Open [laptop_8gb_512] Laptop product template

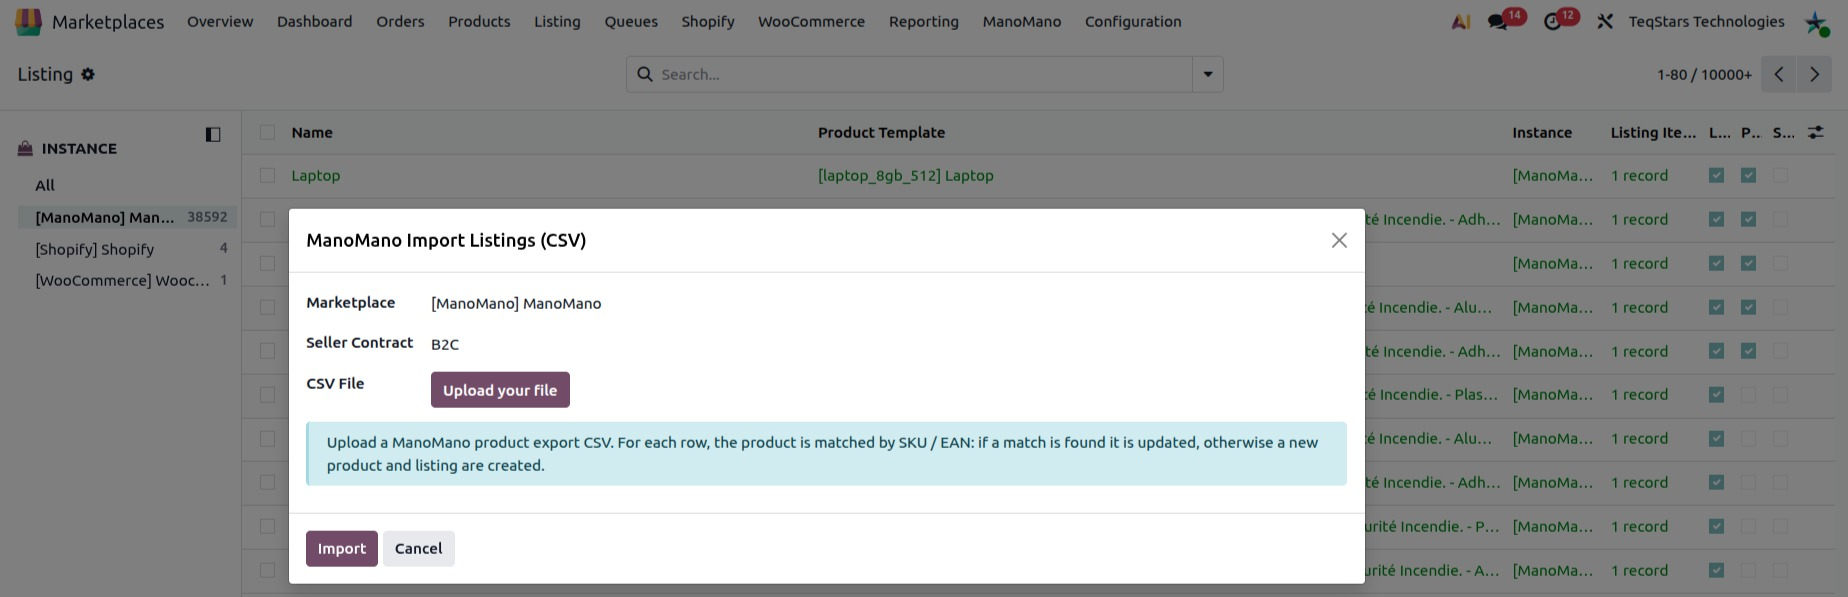[906, 175]
